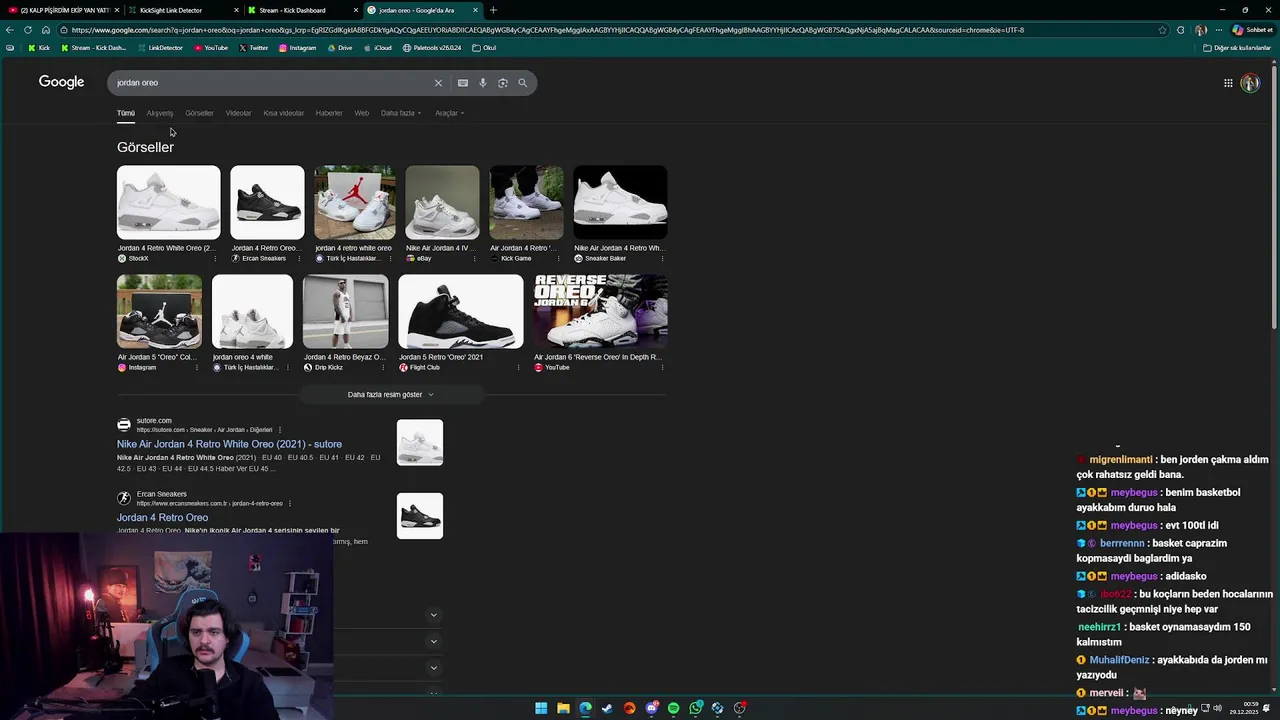Viewport: 1280px width, 720px height.
Task: Switch to the KickSight Link Detector tab
Action: tap(179, 10)
